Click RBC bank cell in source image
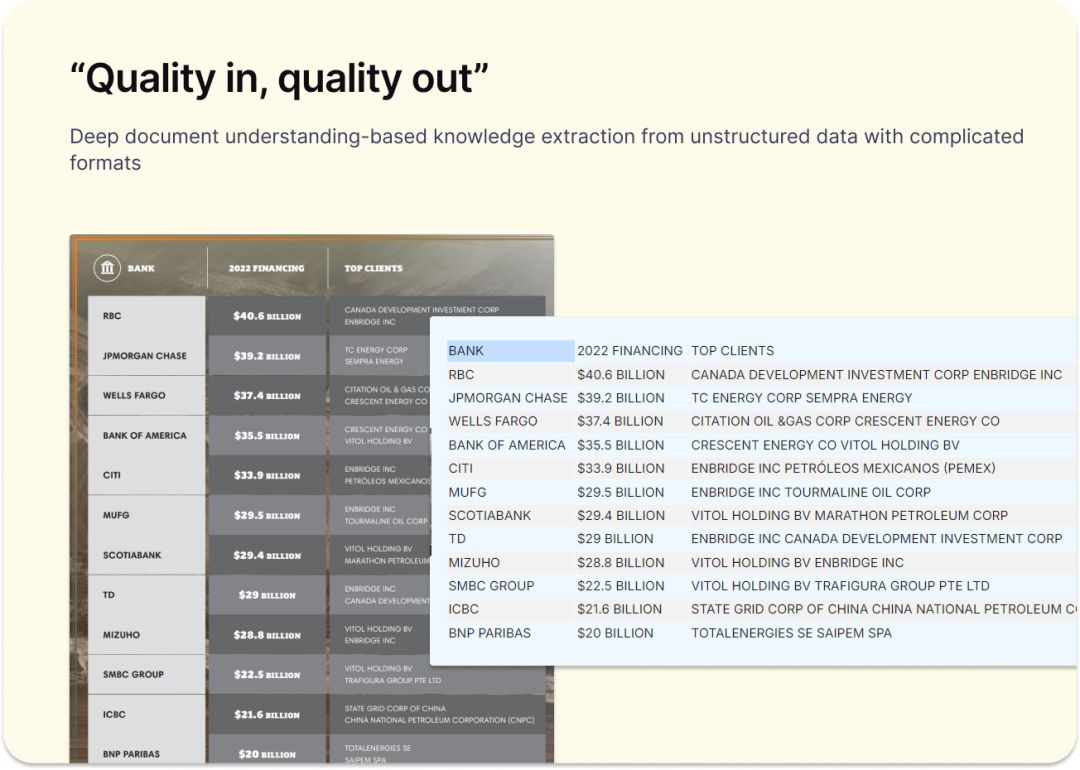This screenshot has width=1080, height=770. [147, 315]
